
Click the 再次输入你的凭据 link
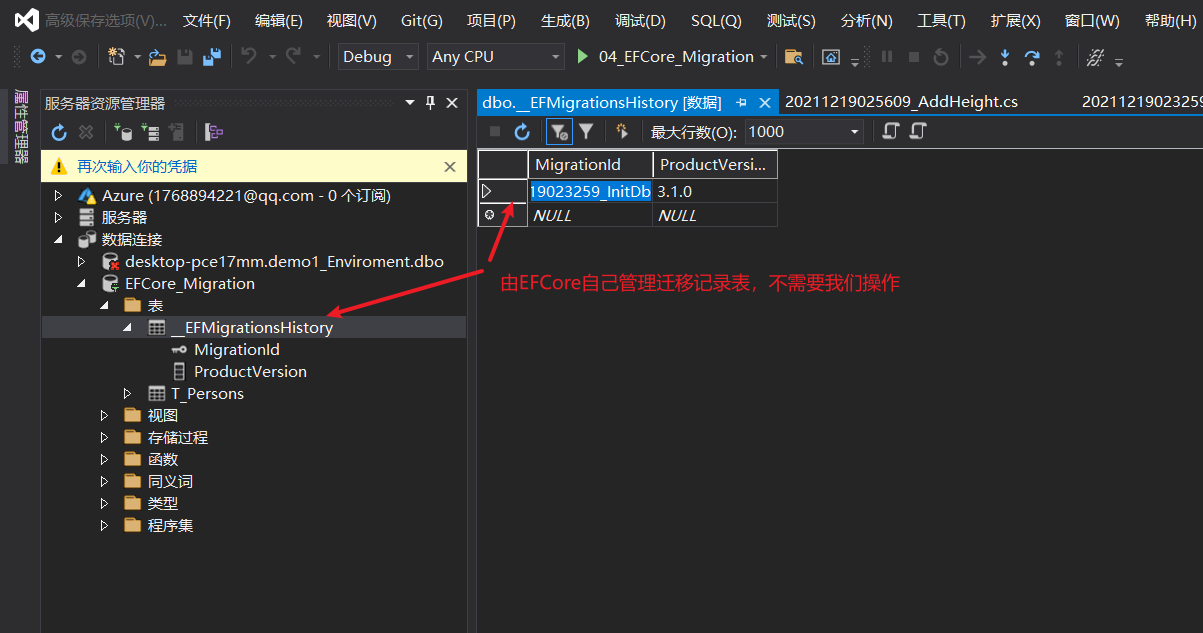point(137,167)
